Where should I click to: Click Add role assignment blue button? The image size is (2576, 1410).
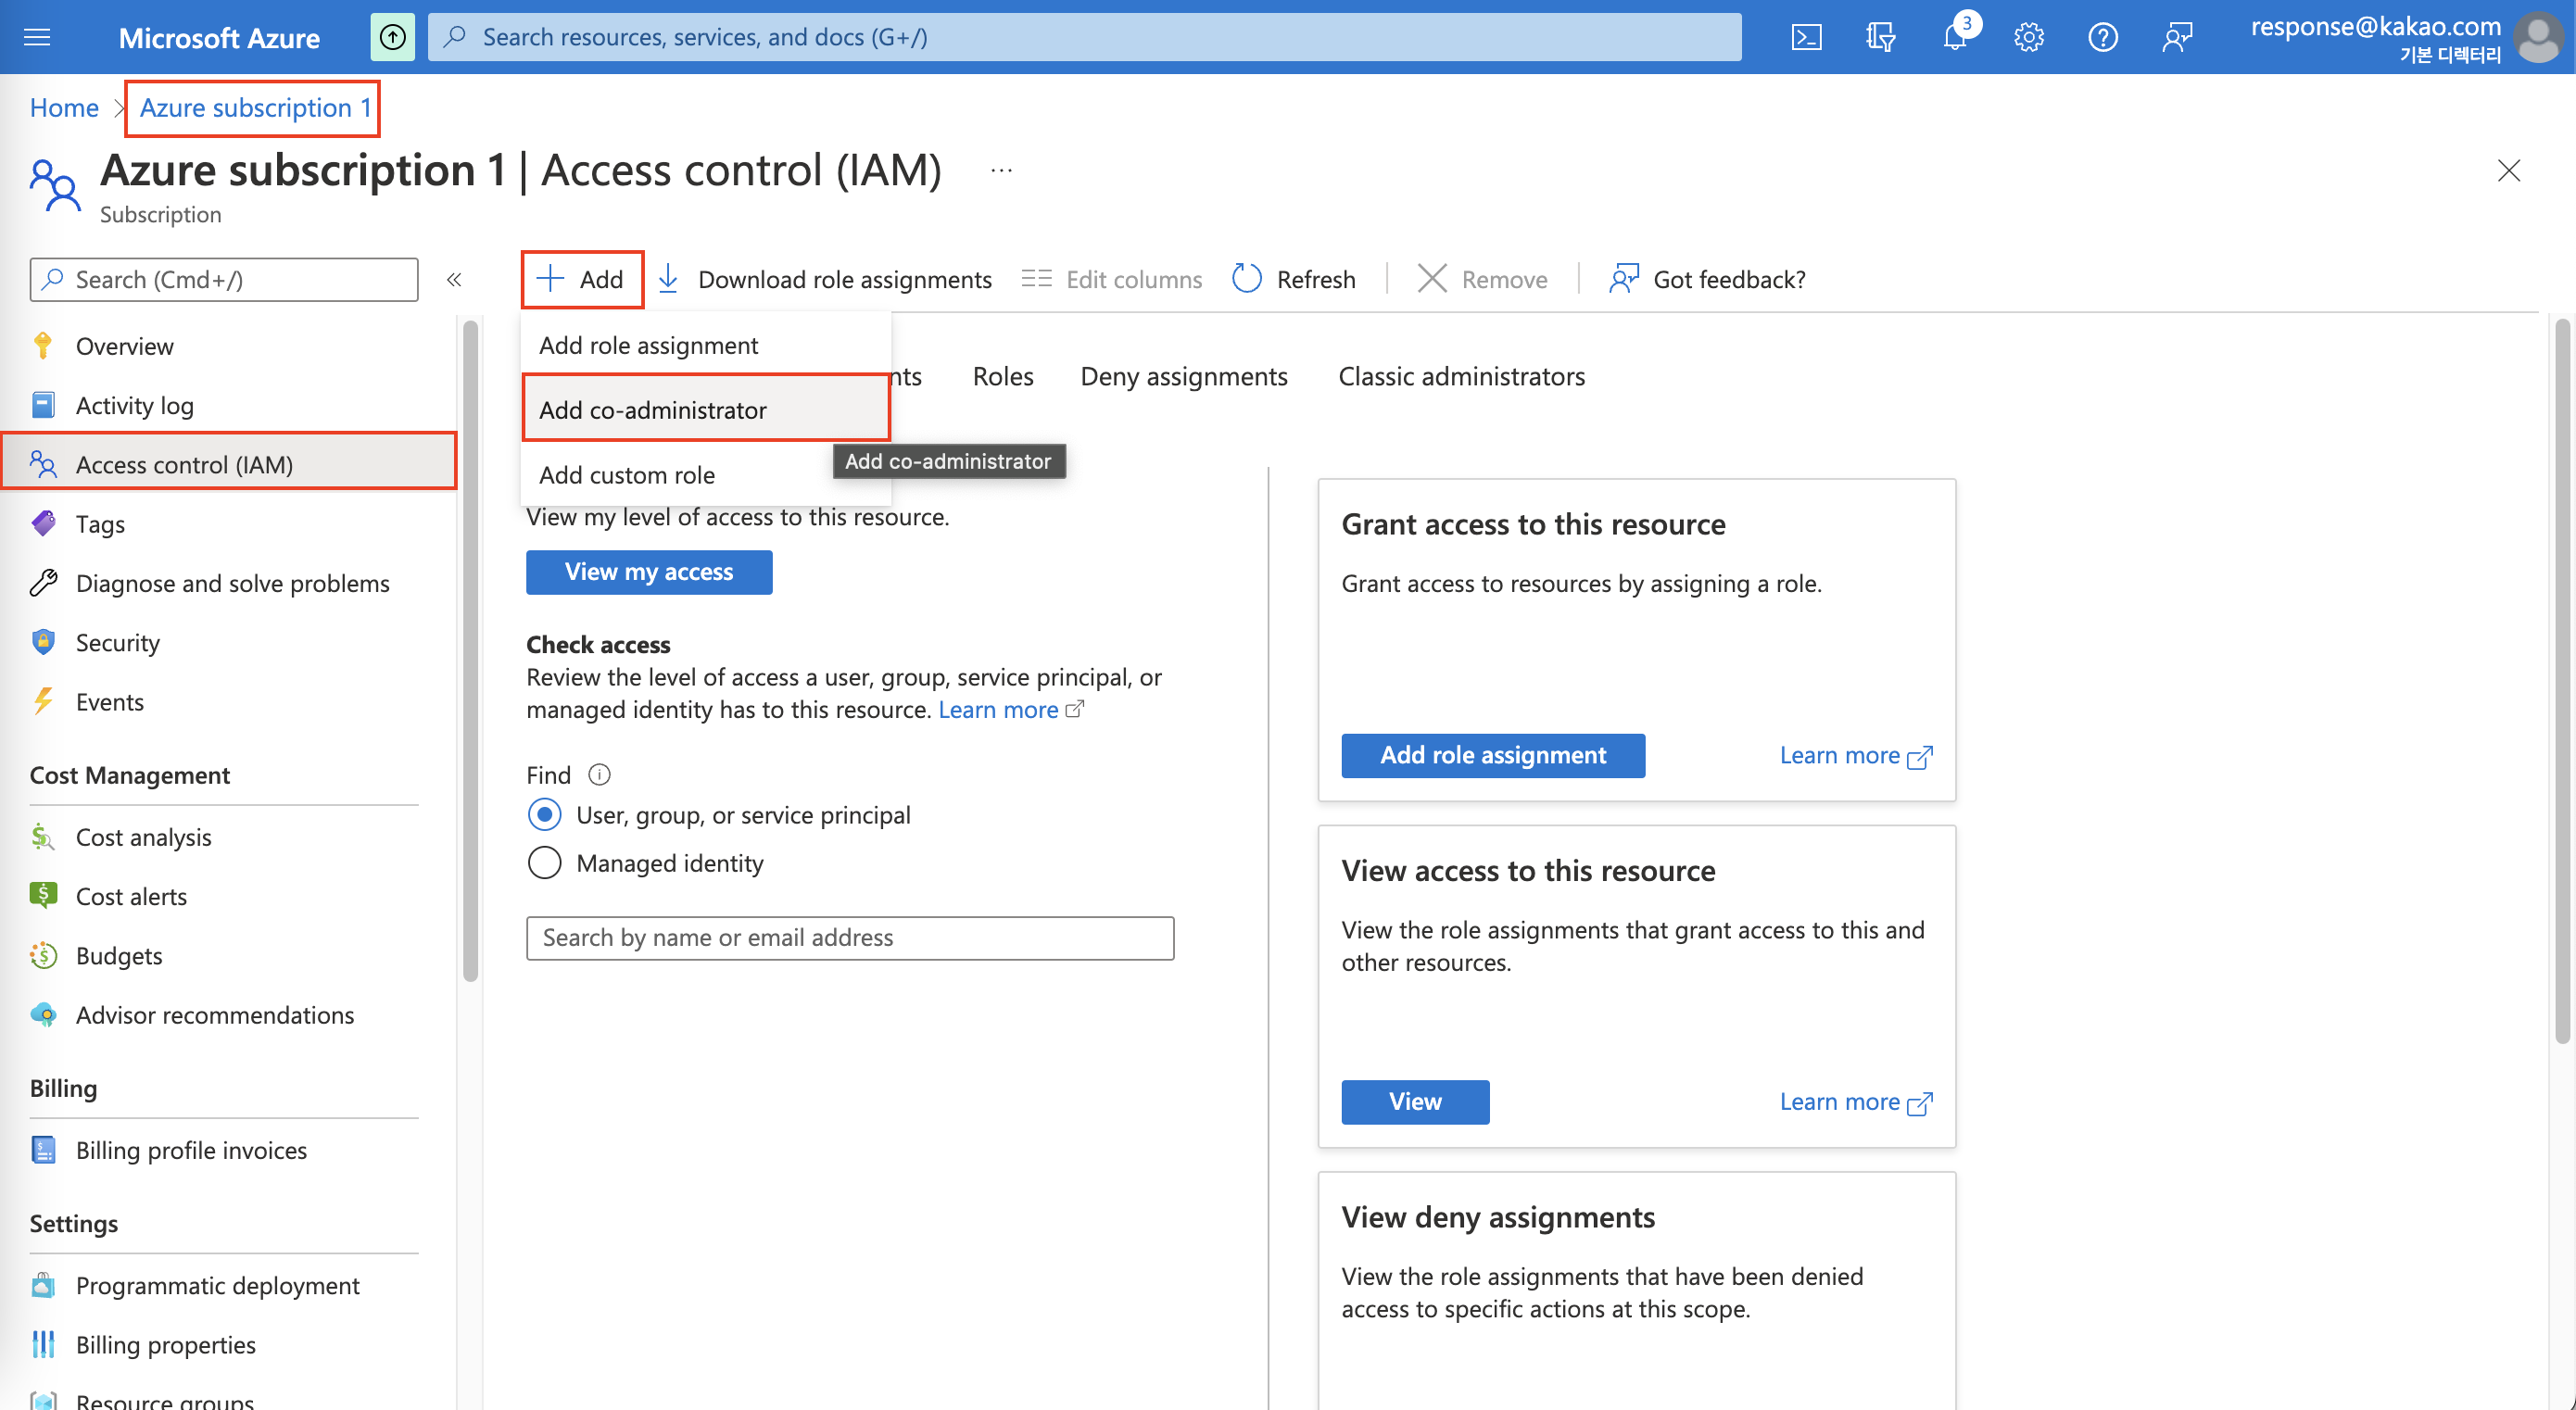click(x=1493, y=755)
